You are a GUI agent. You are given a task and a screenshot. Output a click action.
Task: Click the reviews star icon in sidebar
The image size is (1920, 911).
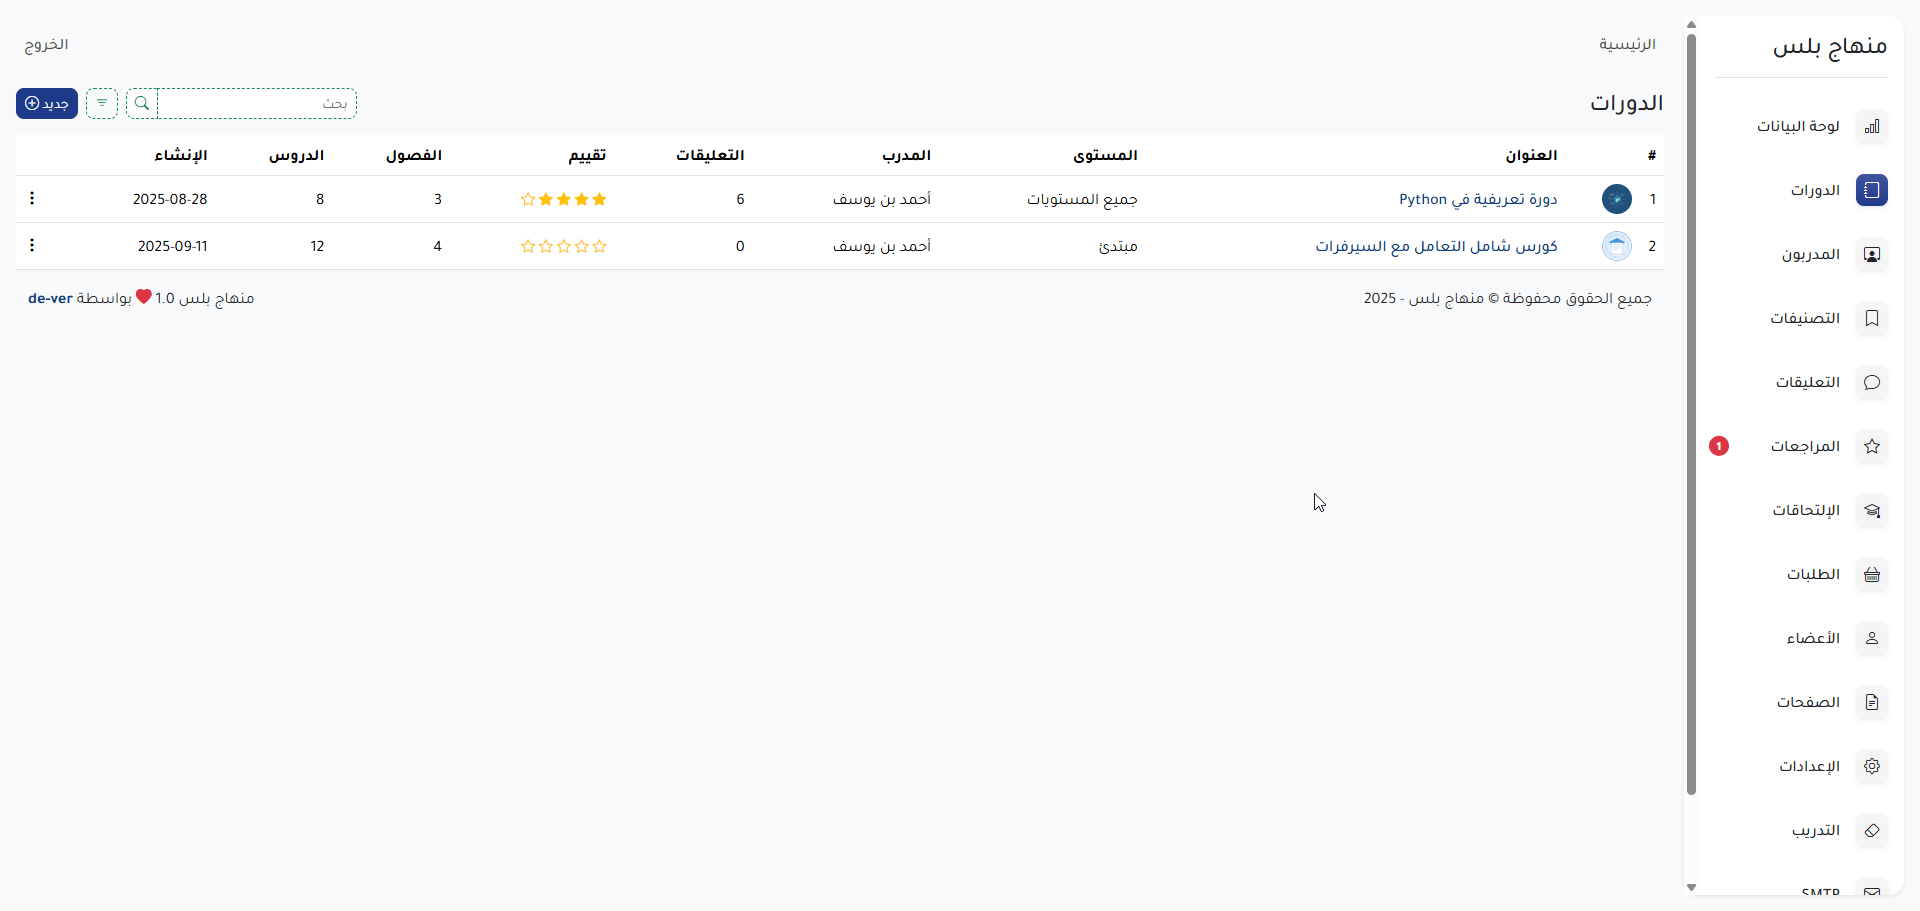tap(1871, 446)
